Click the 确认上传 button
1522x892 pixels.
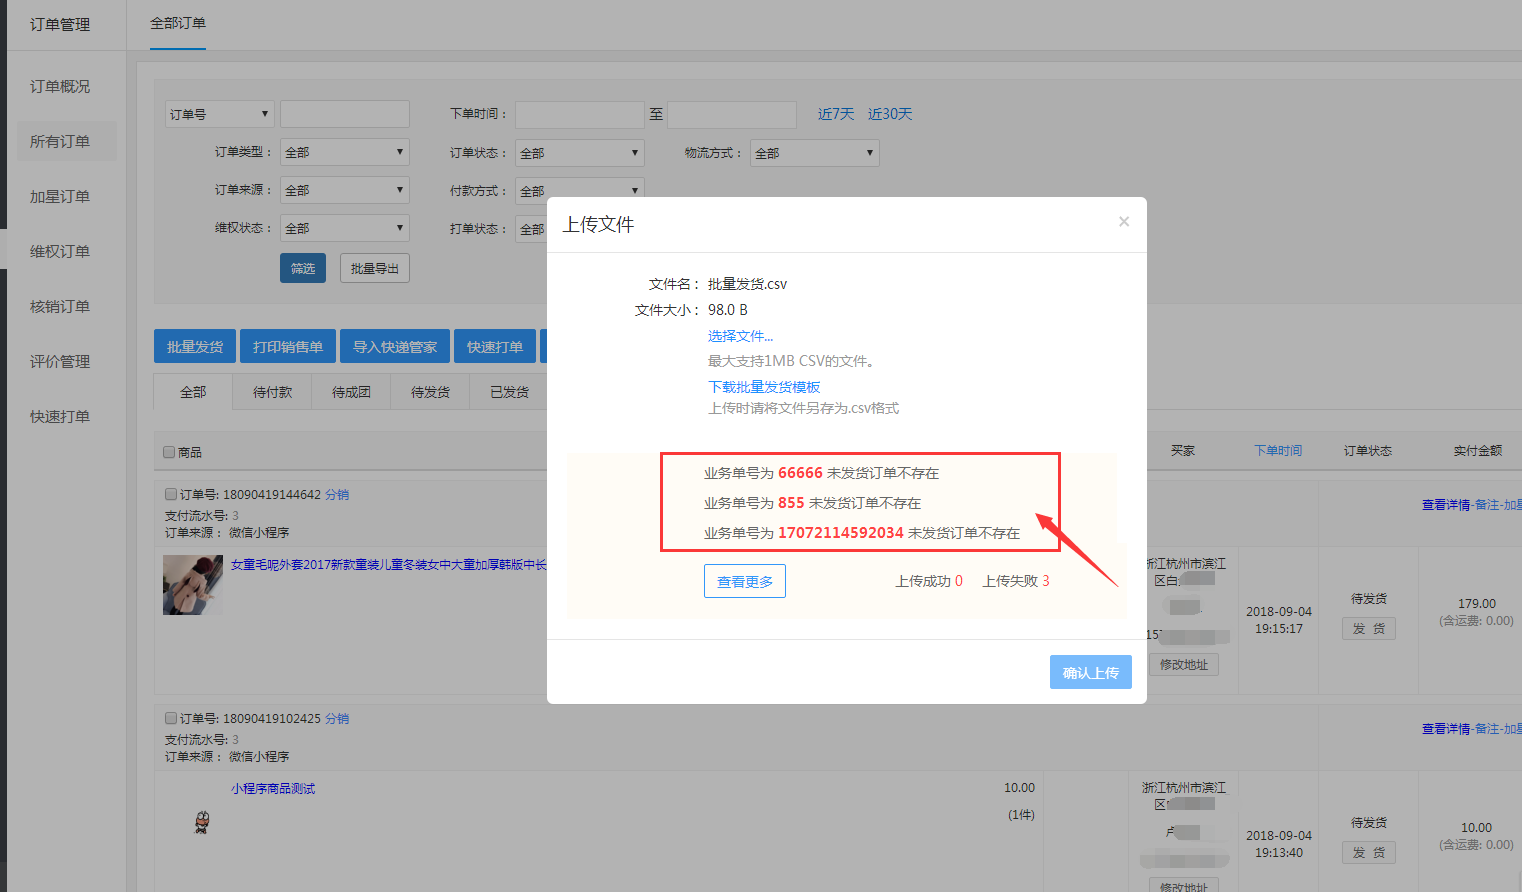click(1090, 673)
